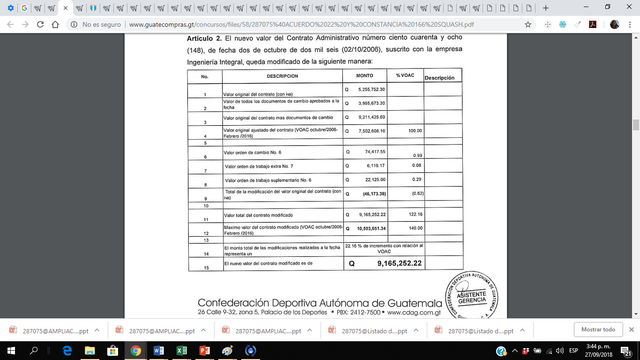
Task: Click the www.cdag.com.gt footer text
Action: pyautogui.click(x=414, y=313)
